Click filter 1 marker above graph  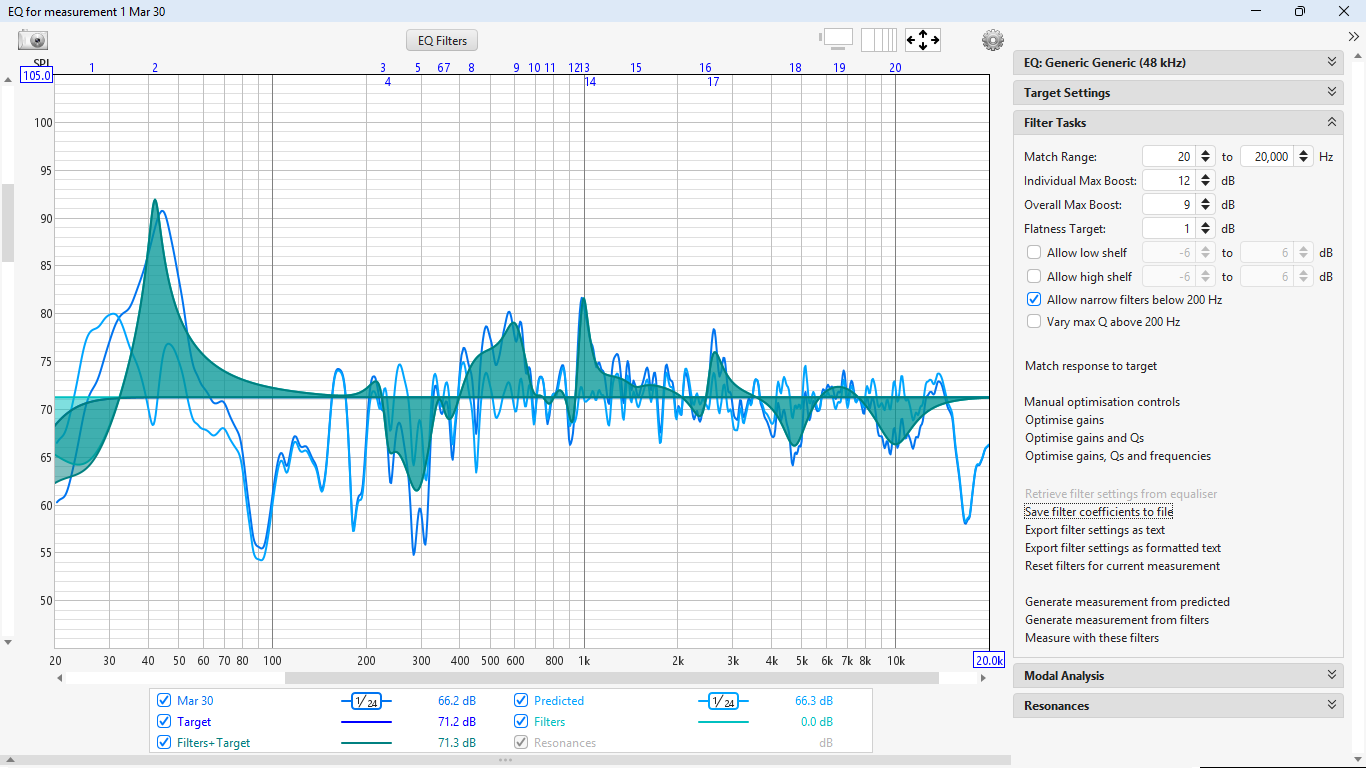point(92,68)
